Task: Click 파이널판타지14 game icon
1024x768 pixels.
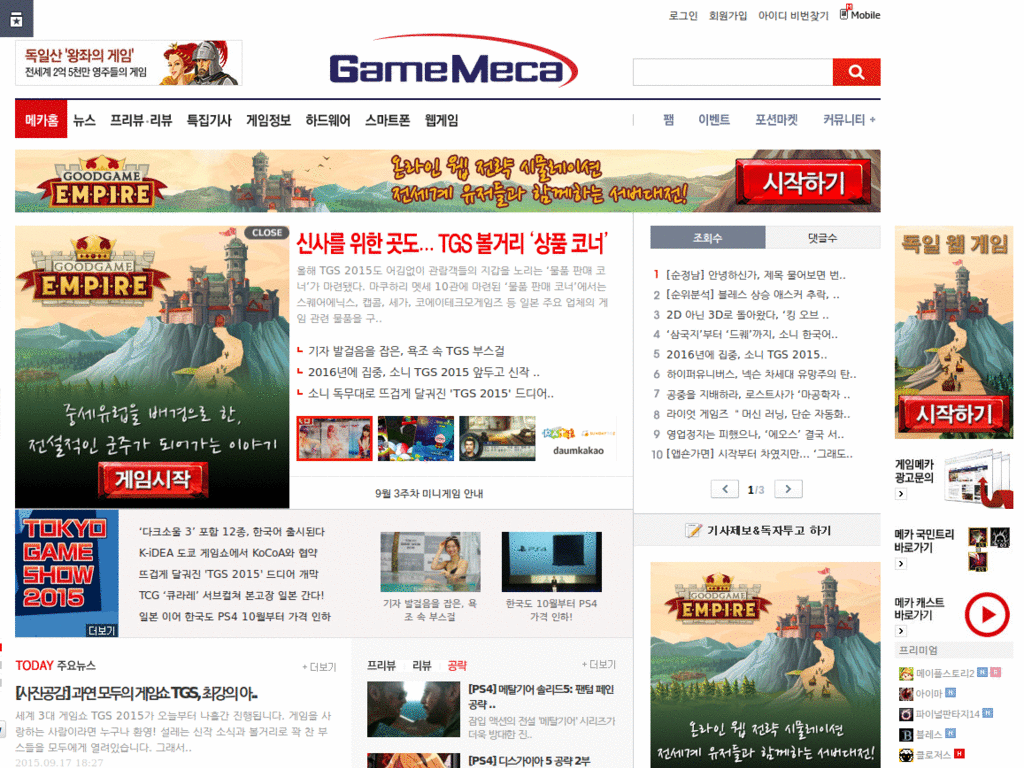Action: click(x=906, y=714)
